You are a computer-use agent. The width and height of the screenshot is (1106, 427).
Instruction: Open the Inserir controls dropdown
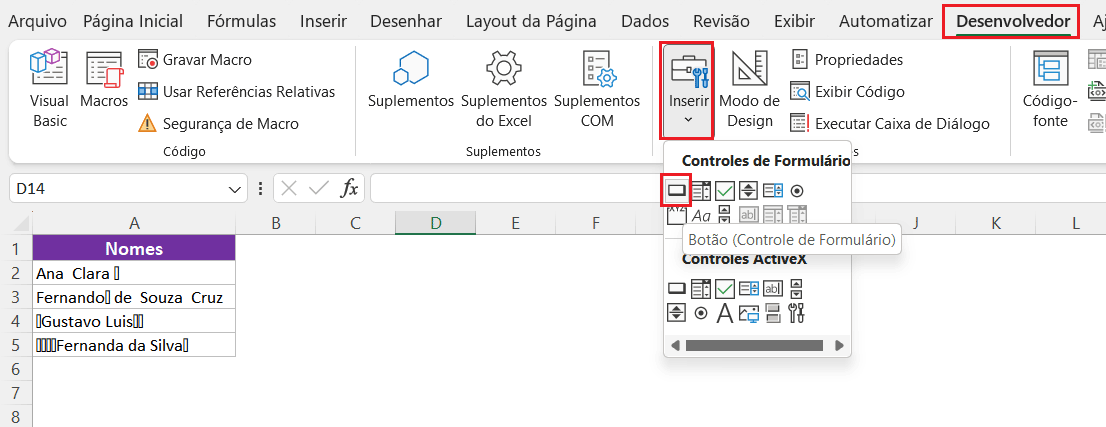coord(688,90)
